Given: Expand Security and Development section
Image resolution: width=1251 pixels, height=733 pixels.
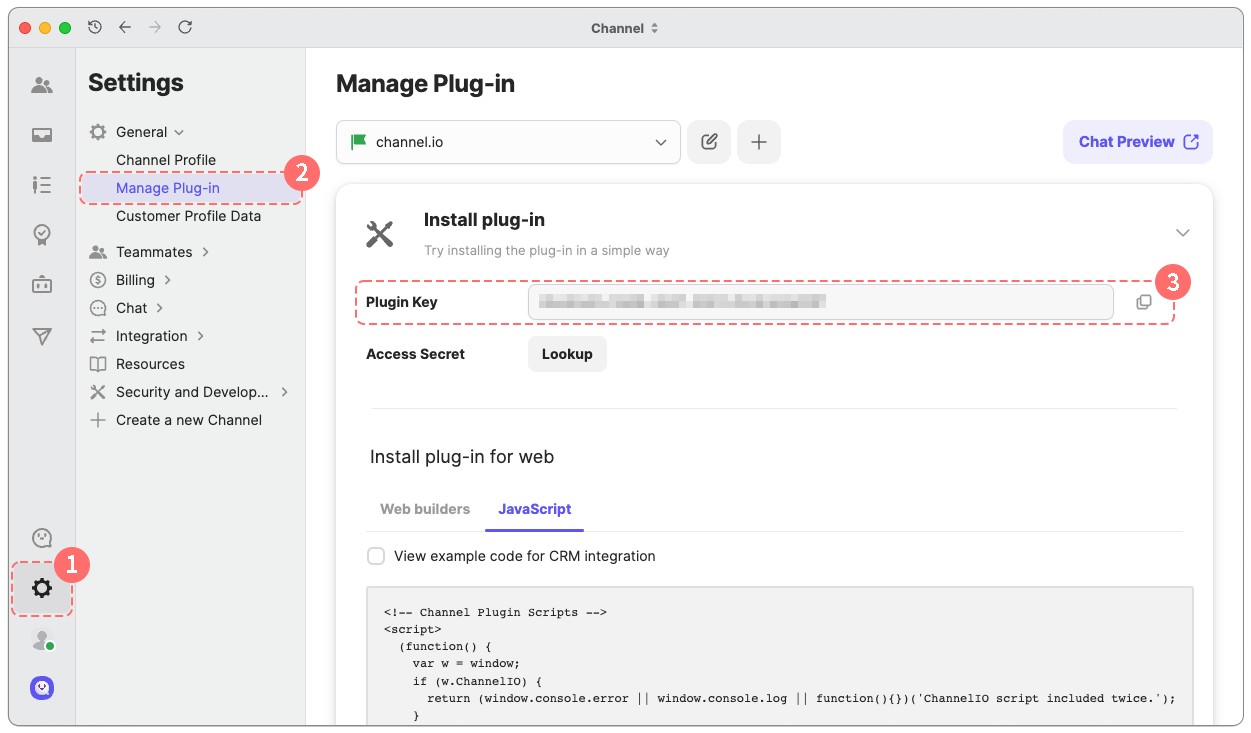Looking at the screenshot, I should (285, 392).
